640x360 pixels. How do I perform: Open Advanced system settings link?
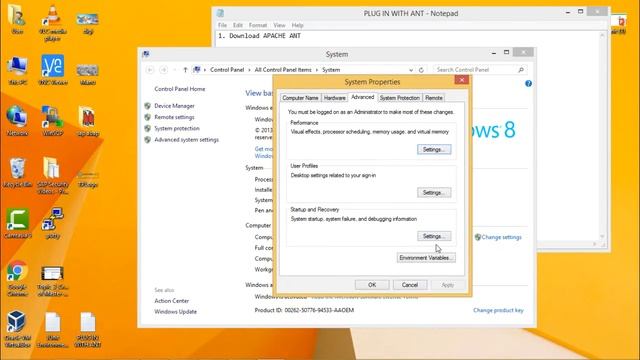pos(187,140)
